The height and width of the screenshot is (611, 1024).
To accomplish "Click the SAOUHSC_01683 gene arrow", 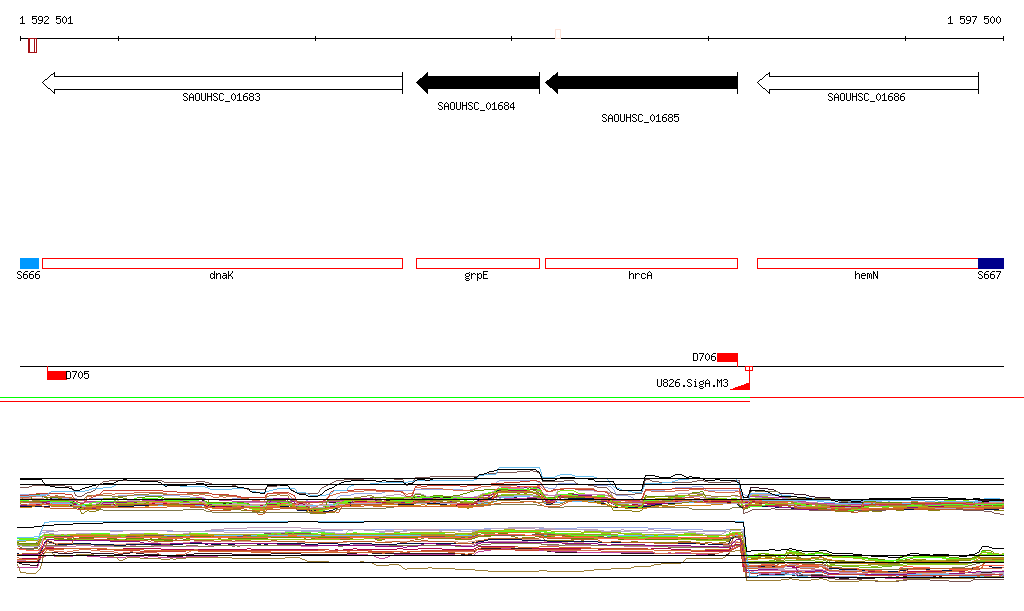I will [222, 83].
